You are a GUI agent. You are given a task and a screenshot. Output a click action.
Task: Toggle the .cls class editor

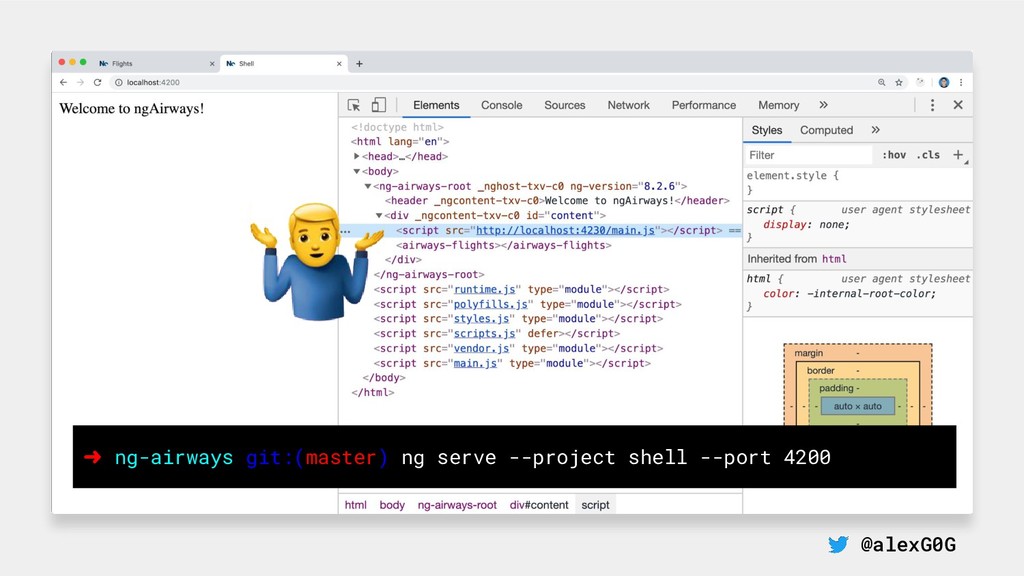pyautogui.click(x=928, y=155)
